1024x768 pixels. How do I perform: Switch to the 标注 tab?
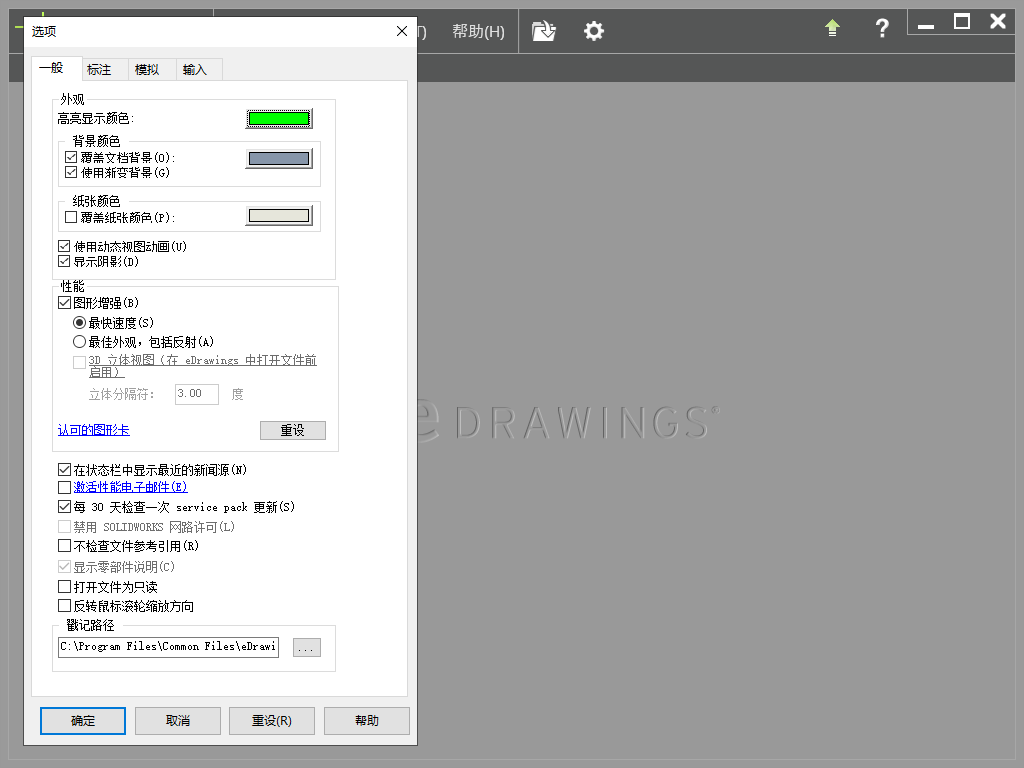click(x=99, y=70)
